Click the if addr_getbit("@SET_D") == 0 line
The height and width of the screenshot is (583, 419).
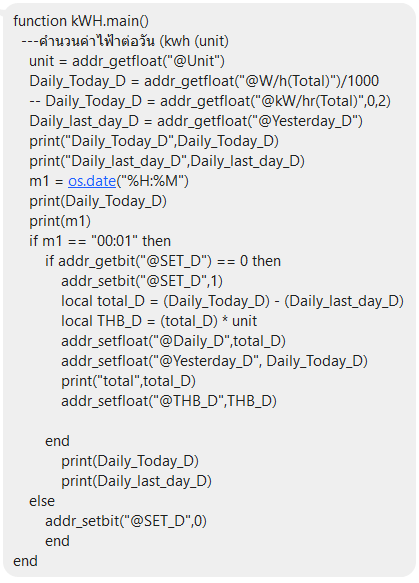click(x=163, y=261)
